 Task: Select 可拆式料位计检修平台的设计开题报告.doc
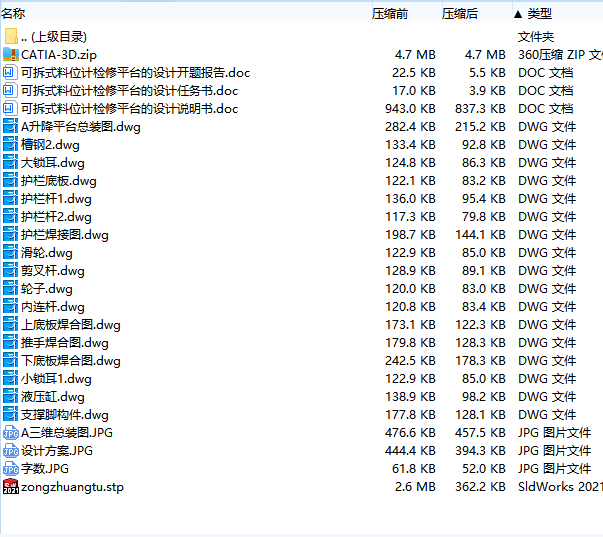coord(135,73)
